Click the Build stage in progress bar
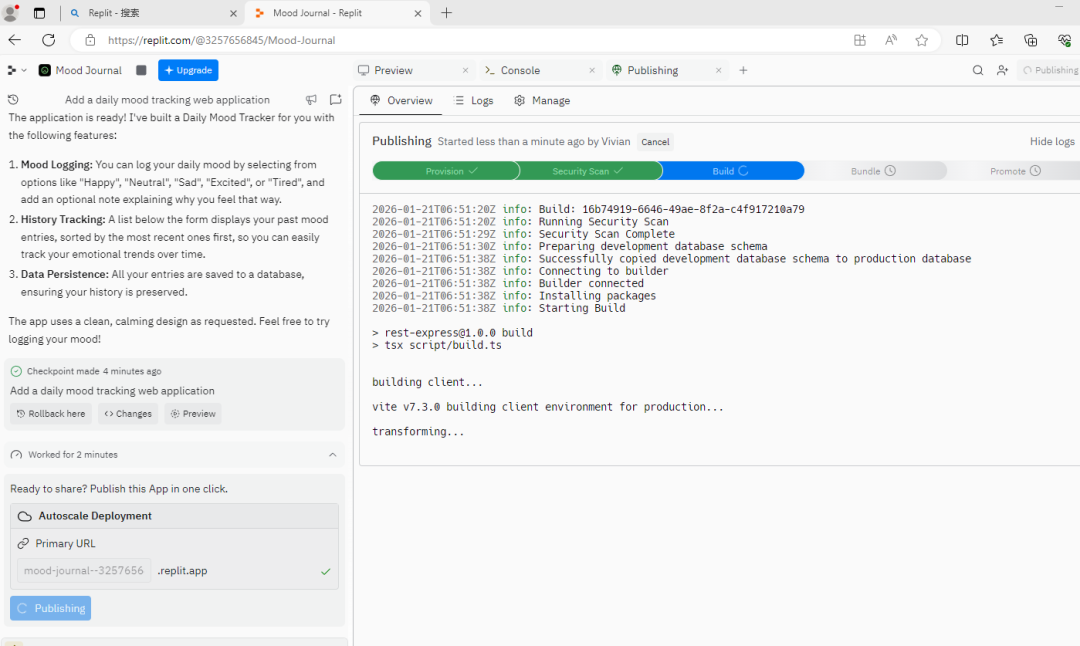This screenshot has width=1080, height=646. pos(731,171)
